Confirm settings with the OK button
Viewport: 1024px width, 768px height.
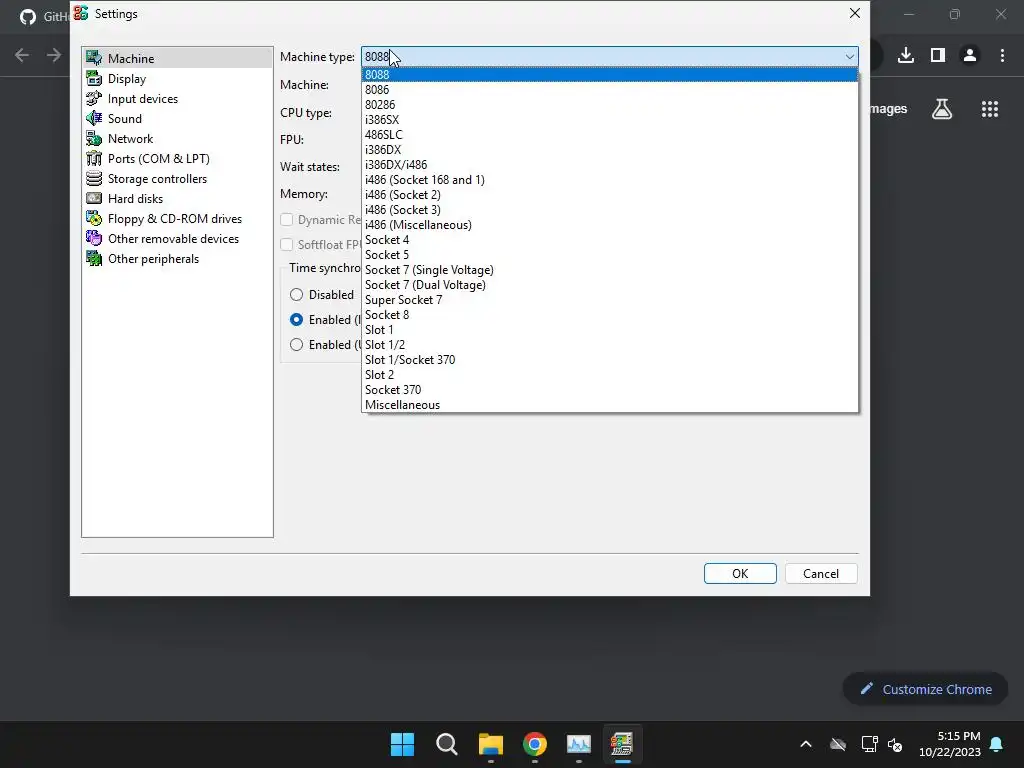[x=740, y=573]
